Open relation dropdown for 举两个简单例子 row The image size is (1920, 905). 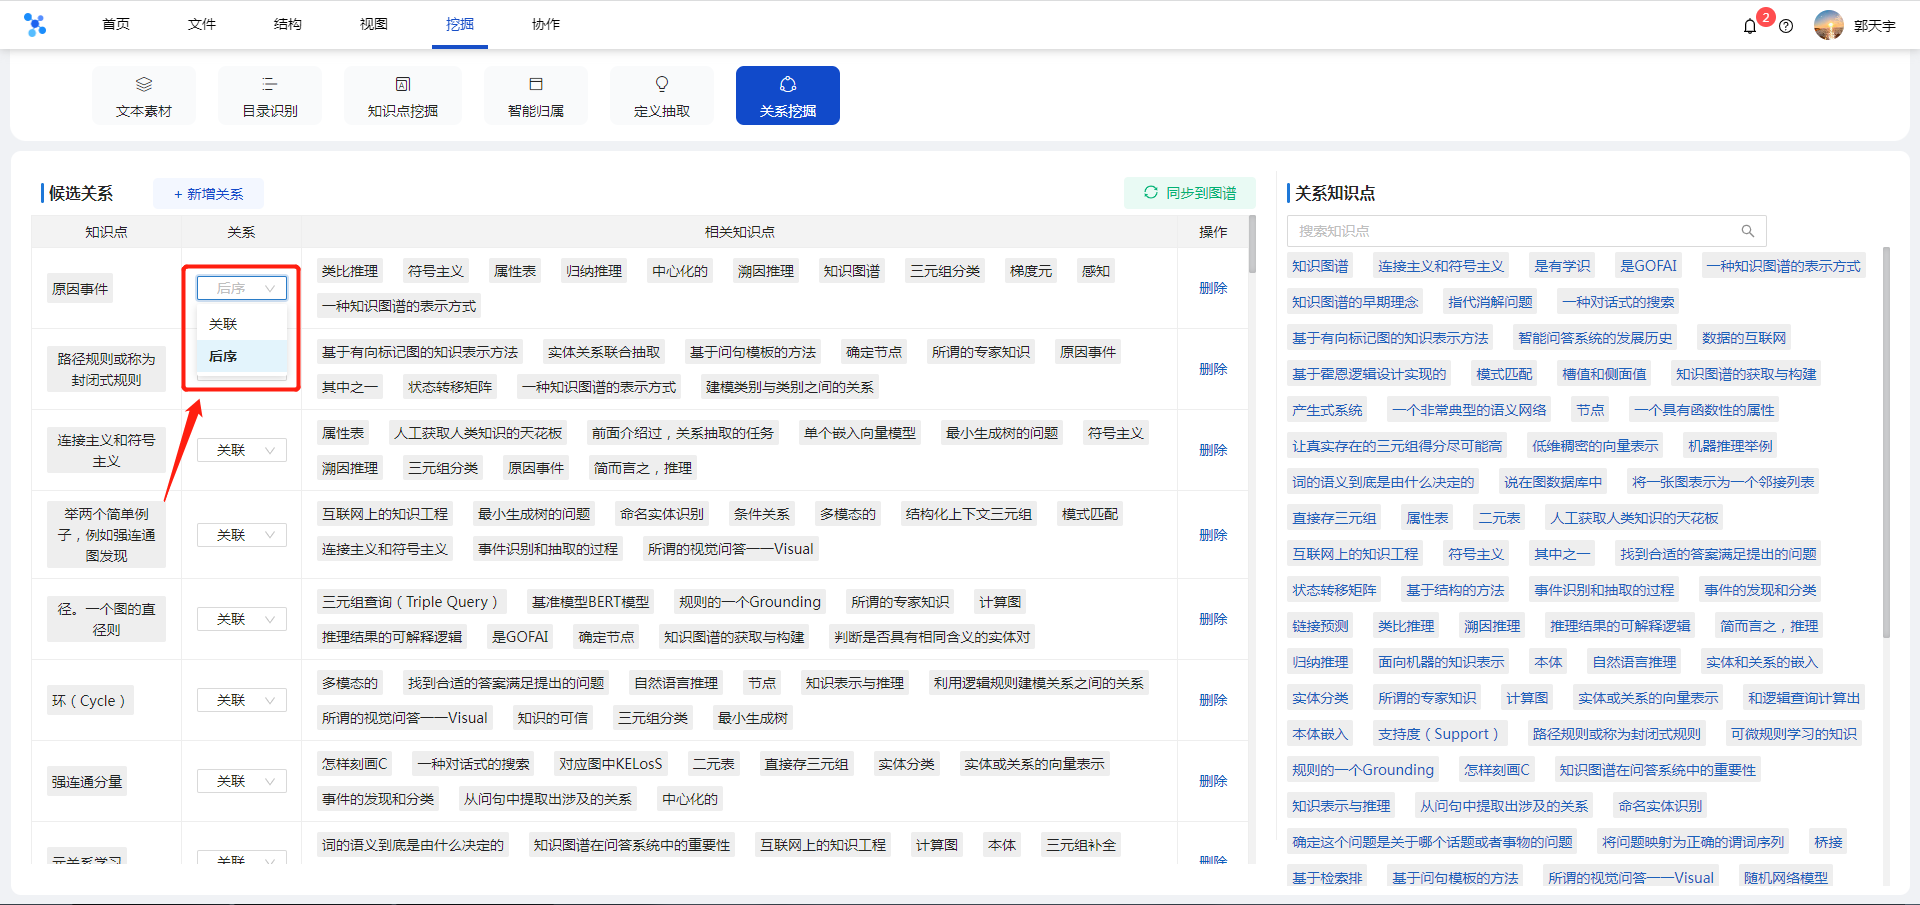point(242,535)
